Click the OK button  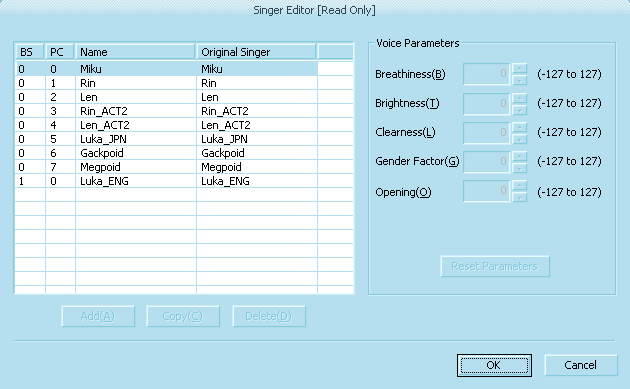click(x=494, y=365)
